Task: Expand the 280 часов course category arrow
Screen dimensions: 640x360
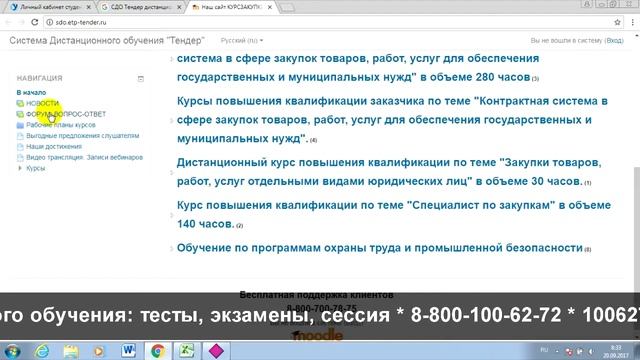Action: (x=172, y=59)
